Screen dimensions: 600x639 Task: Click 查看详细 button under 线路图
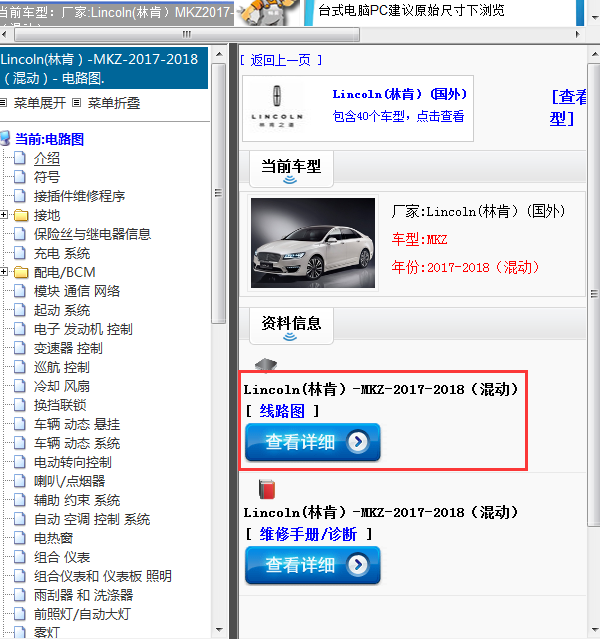[x=313, y=442]
